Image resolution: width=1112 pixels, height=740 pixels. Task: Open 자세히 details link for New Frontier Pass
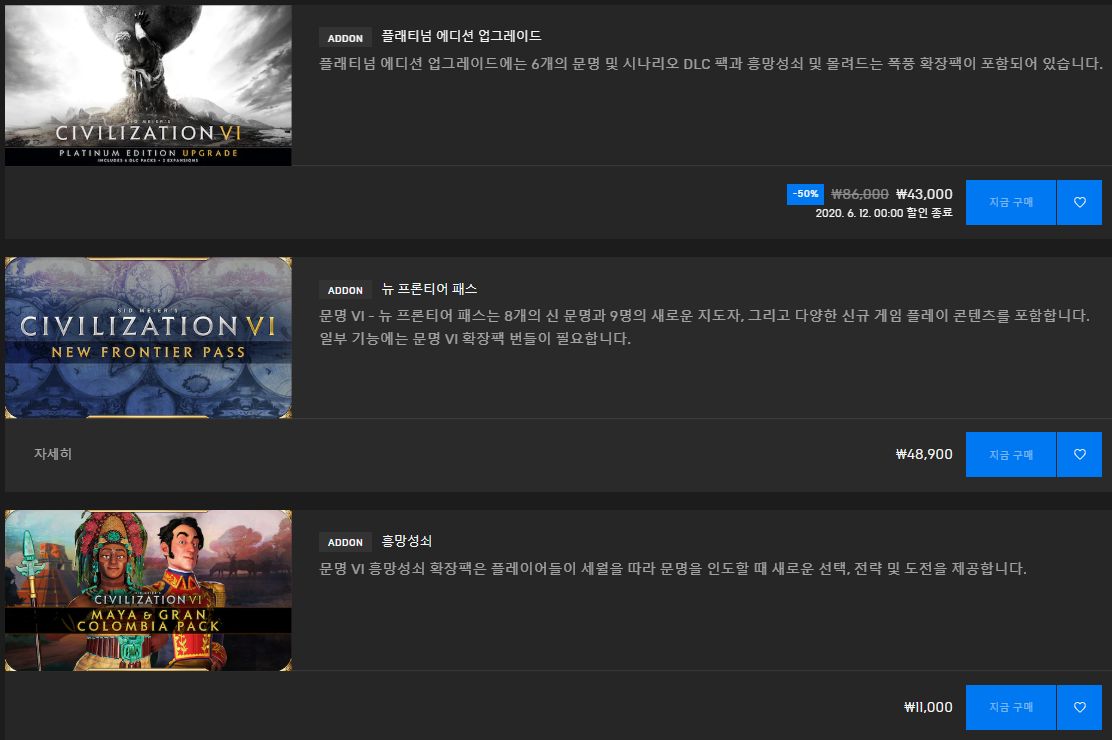(53, 453)
